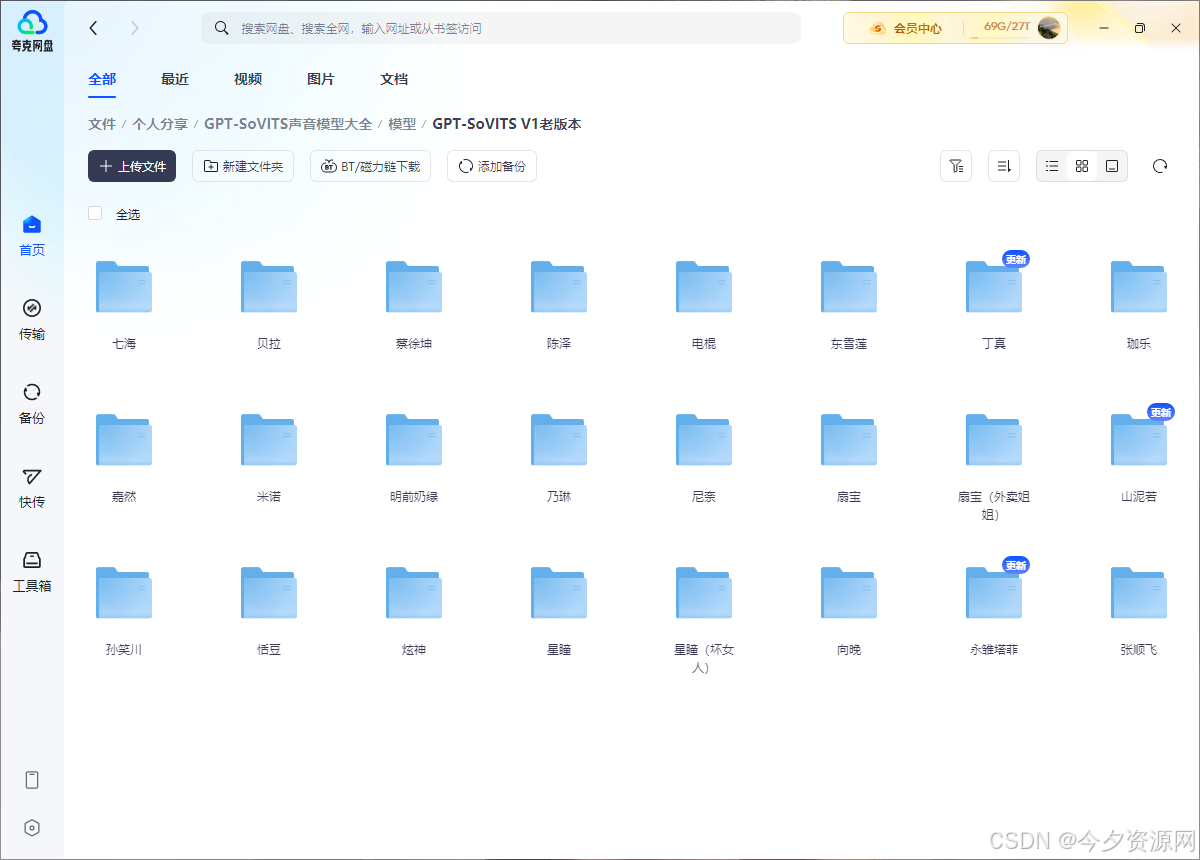Click BT/磁力链下载 button

point(370,166)
